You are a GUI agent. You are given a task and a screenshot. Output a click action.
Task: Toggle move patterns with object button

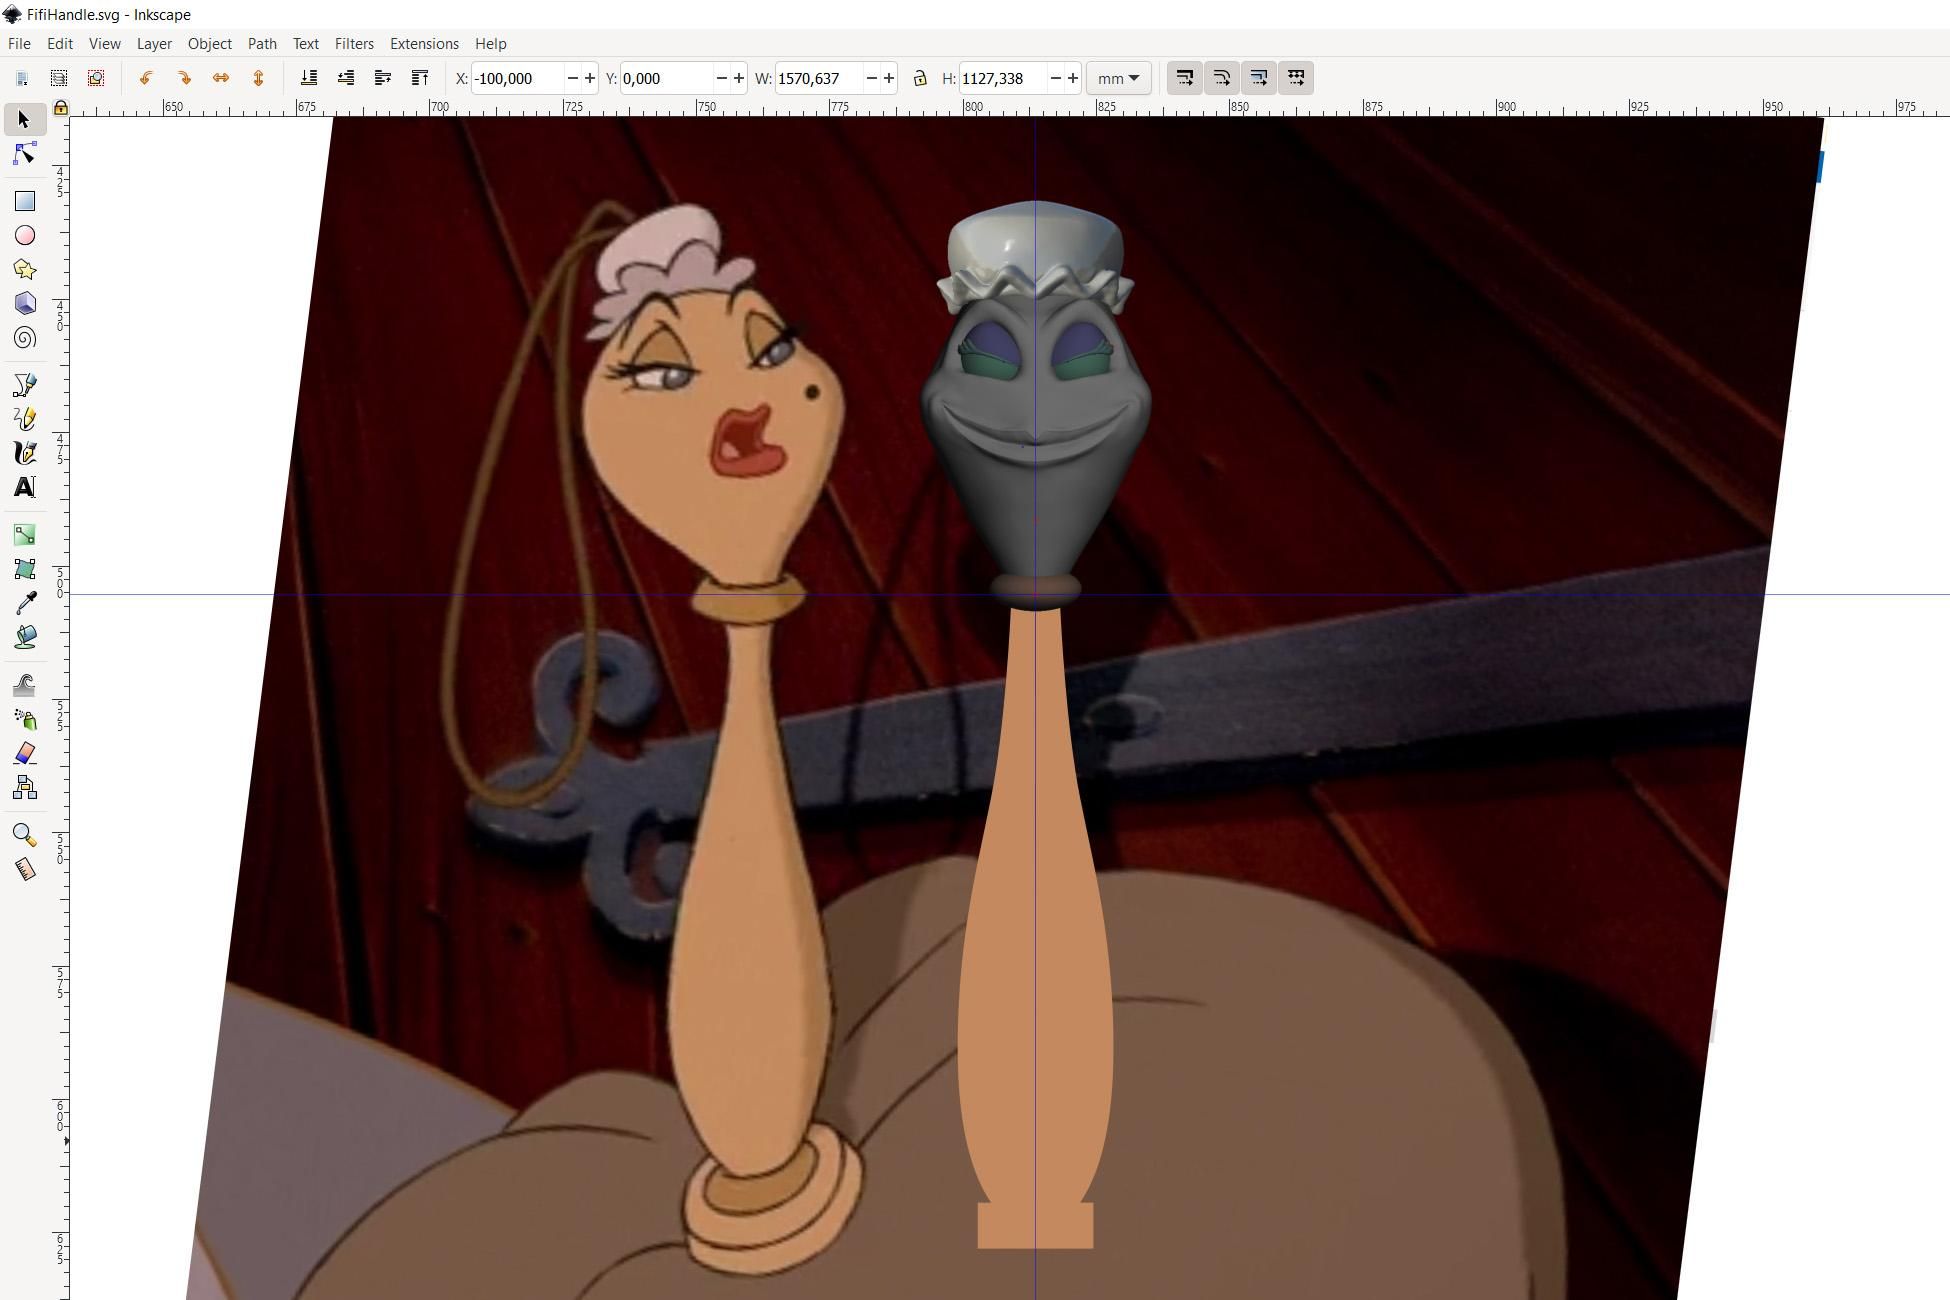[1296, 78]
